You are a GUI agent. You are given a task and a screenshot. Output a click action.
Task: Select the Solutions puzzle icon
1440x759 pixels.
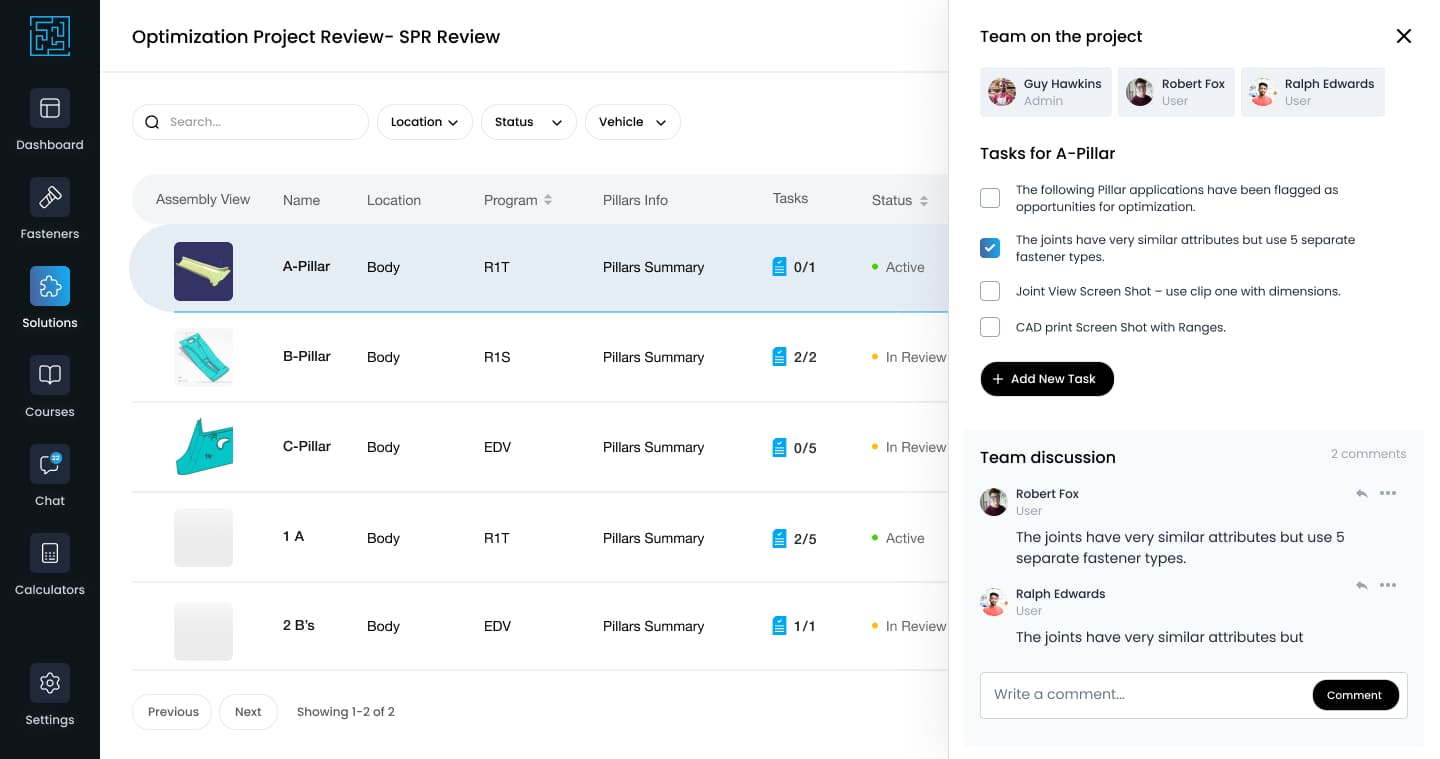[49, 286]
